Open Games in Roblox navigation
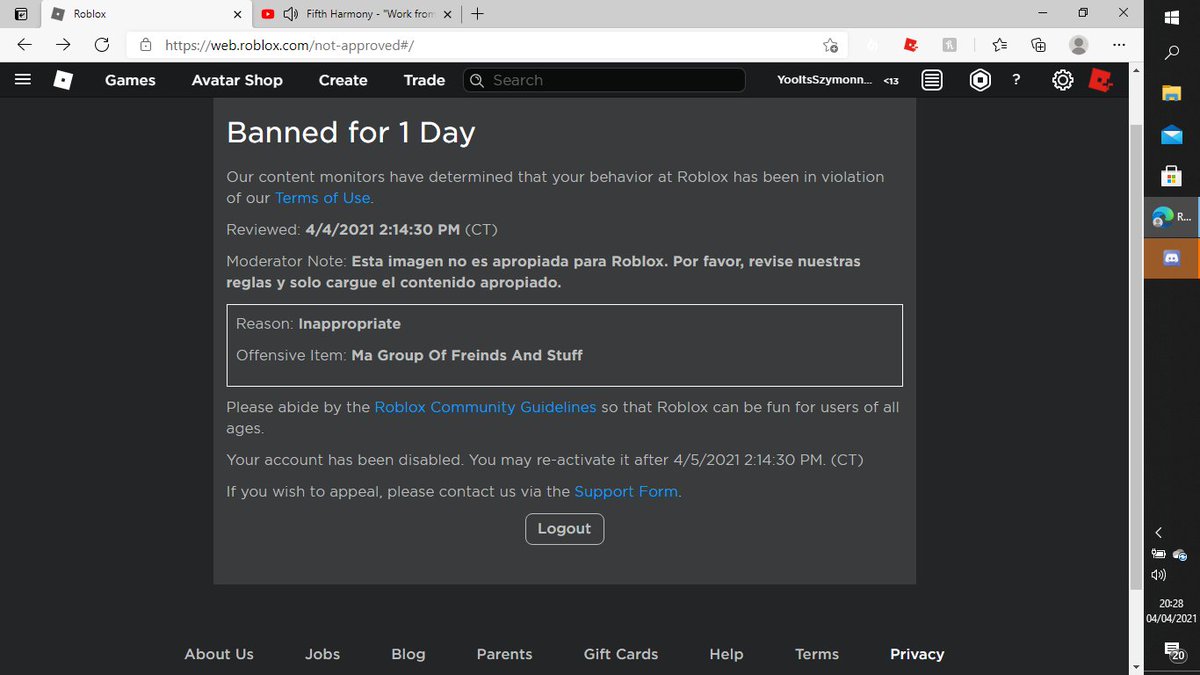1200x675 pixels. [130, 80]
